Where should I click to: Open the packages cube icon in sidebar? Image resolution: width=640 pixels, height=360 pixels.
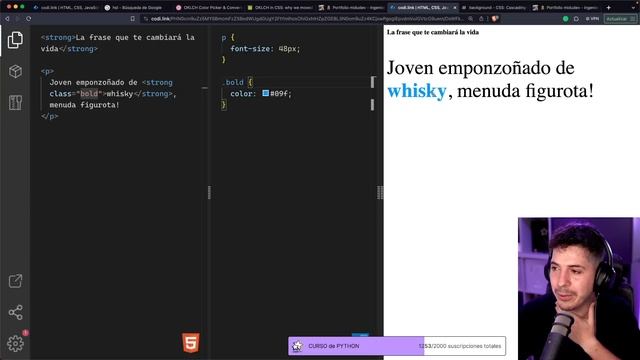click(x=15, y=71)
